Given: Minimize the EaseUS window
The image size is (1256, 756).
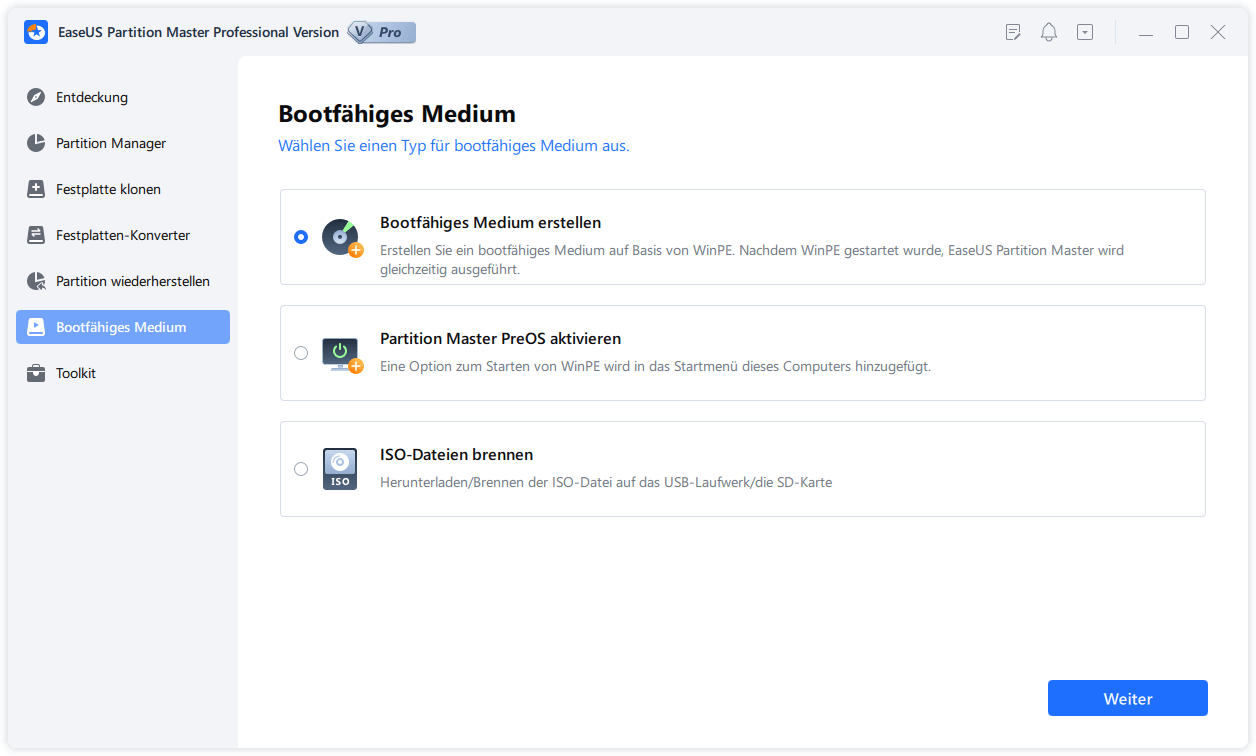Looking at the screenshot, I should [x=1146, y=32].
